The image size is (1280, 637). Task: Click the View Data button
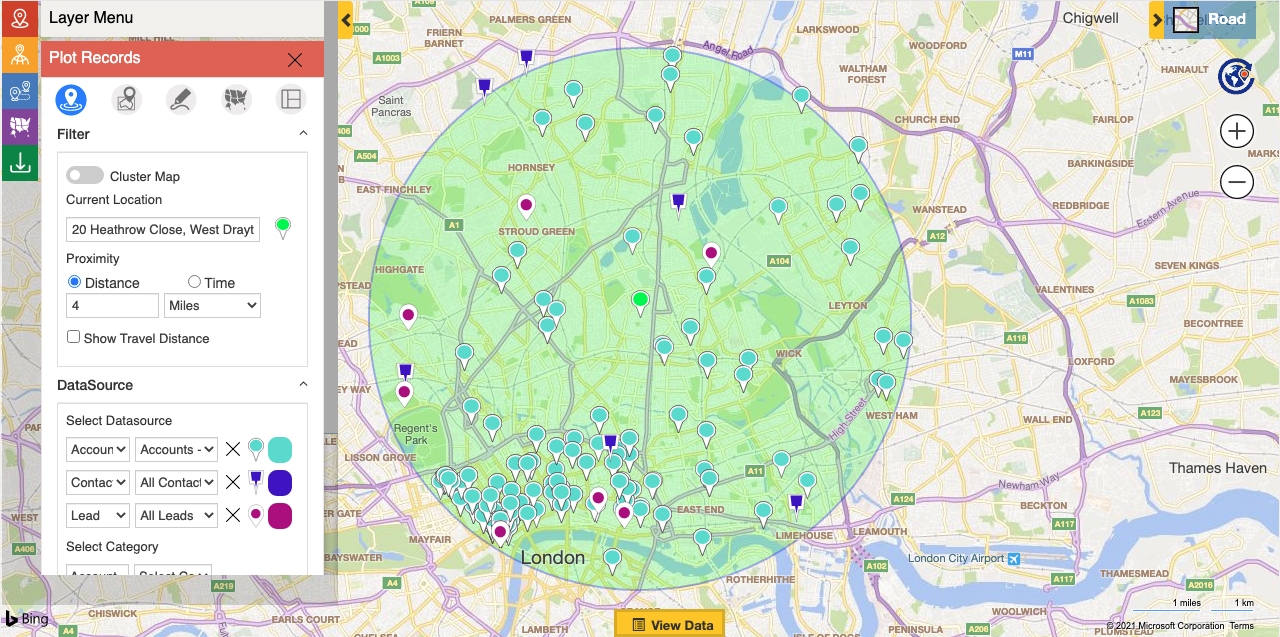tap(670, 625)
